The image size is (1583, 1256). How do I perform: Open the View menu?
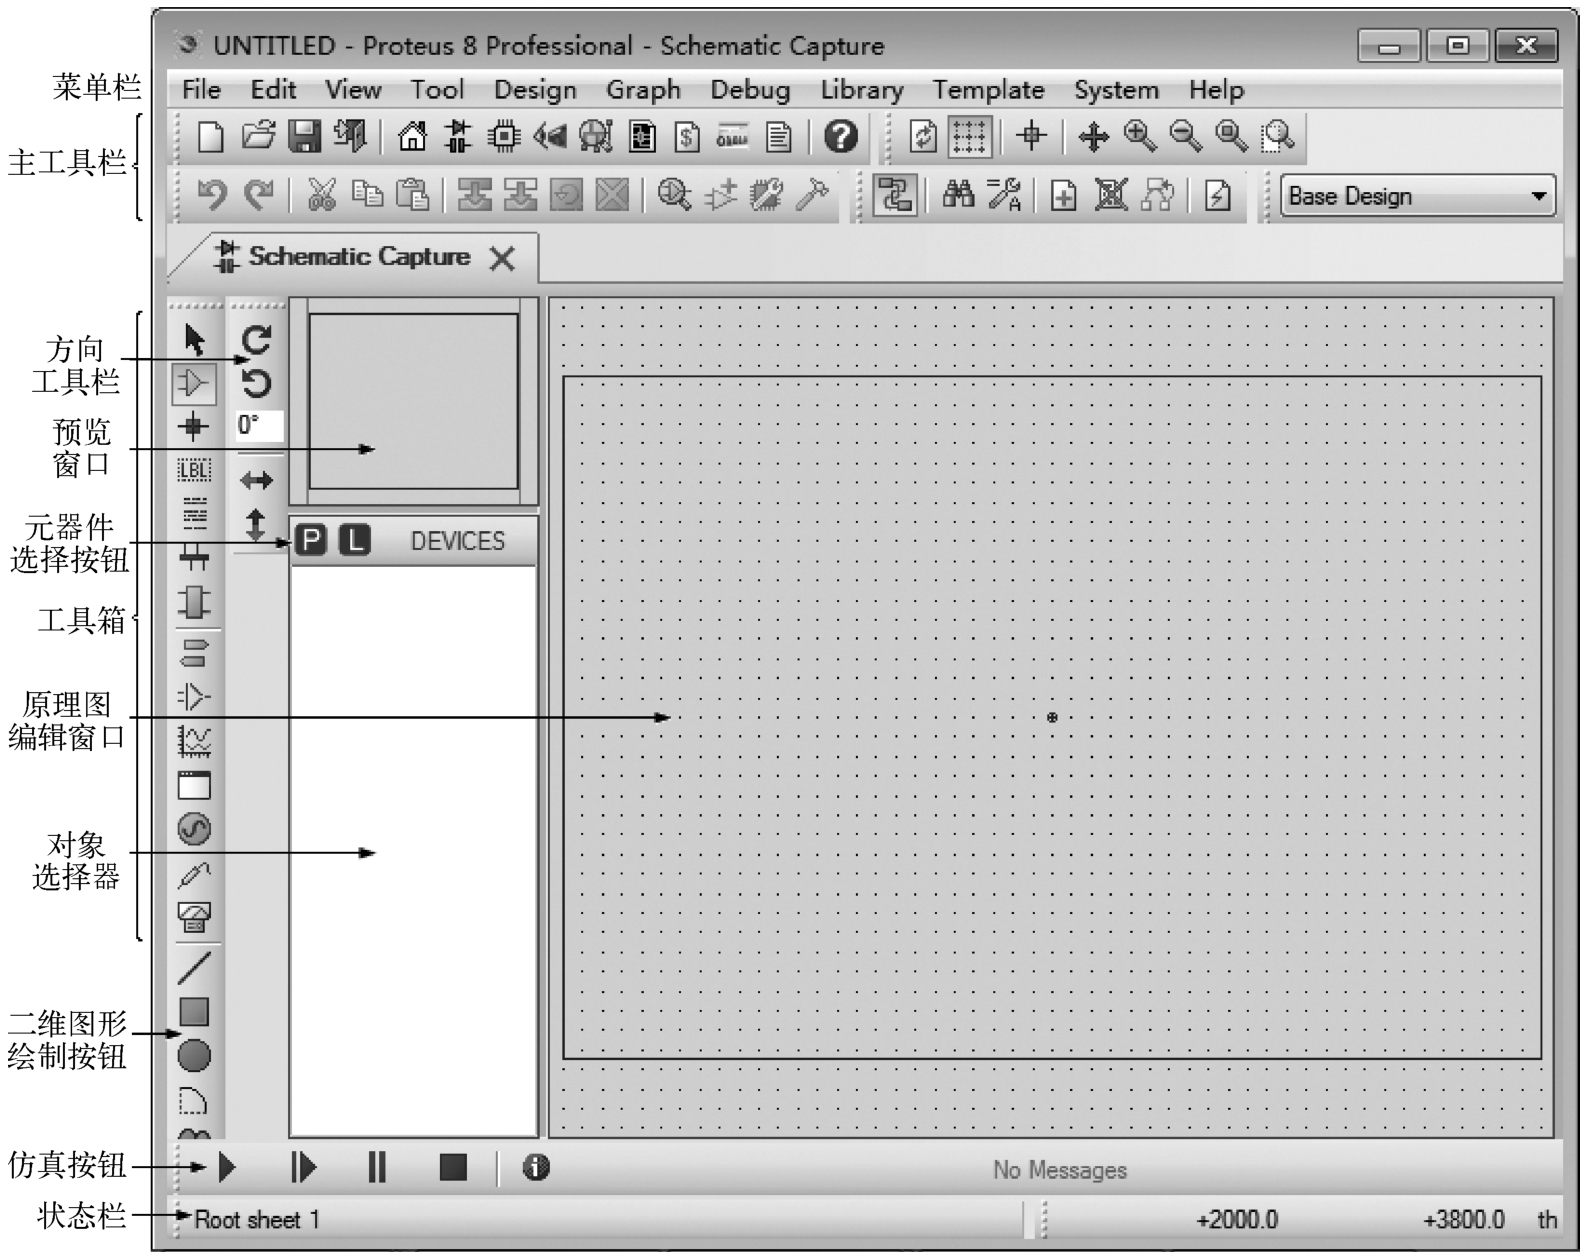[x=353, y=90]
